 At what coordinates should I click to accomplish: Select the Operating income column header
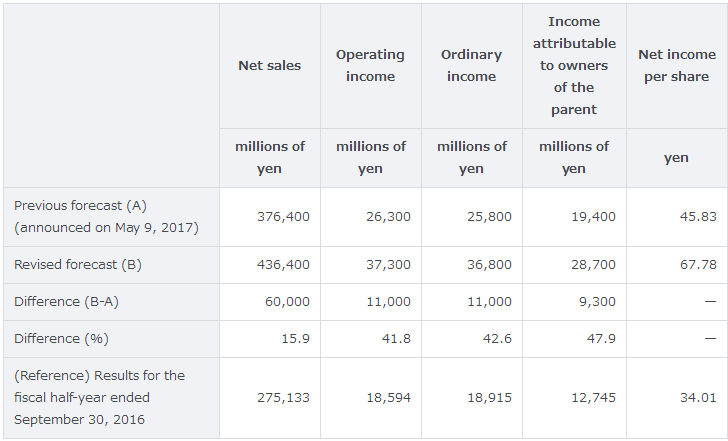[370, 65]
